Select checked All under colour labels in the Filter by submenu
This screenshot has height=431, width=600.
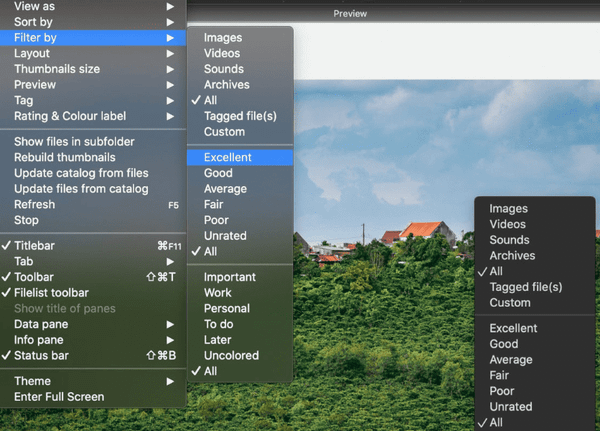coord(240,371)
